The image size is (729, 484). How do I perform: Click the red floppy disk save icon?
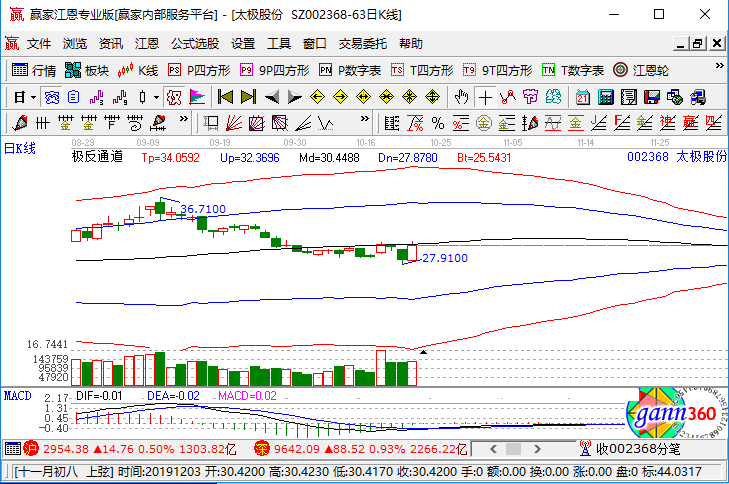pyautogui.click(x=652, y=97)
